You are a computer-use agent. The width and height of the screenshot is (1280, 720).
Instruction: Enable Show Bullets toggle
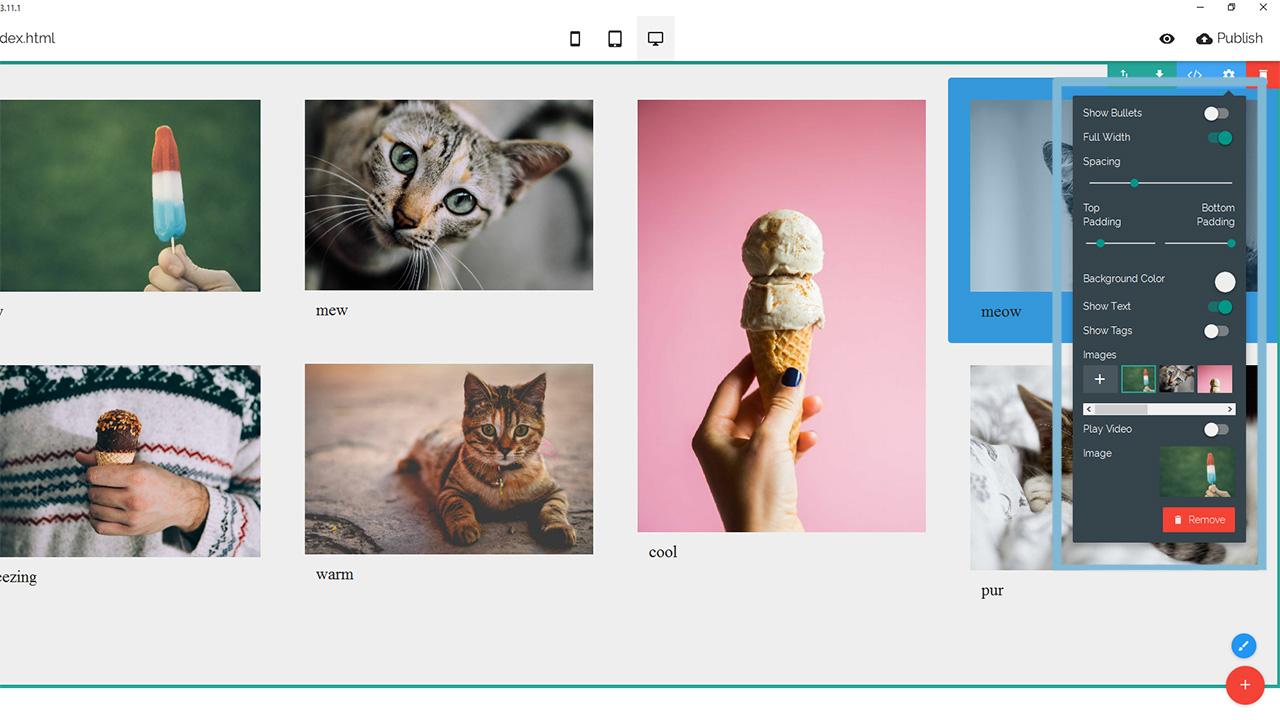pos(1216,114)
